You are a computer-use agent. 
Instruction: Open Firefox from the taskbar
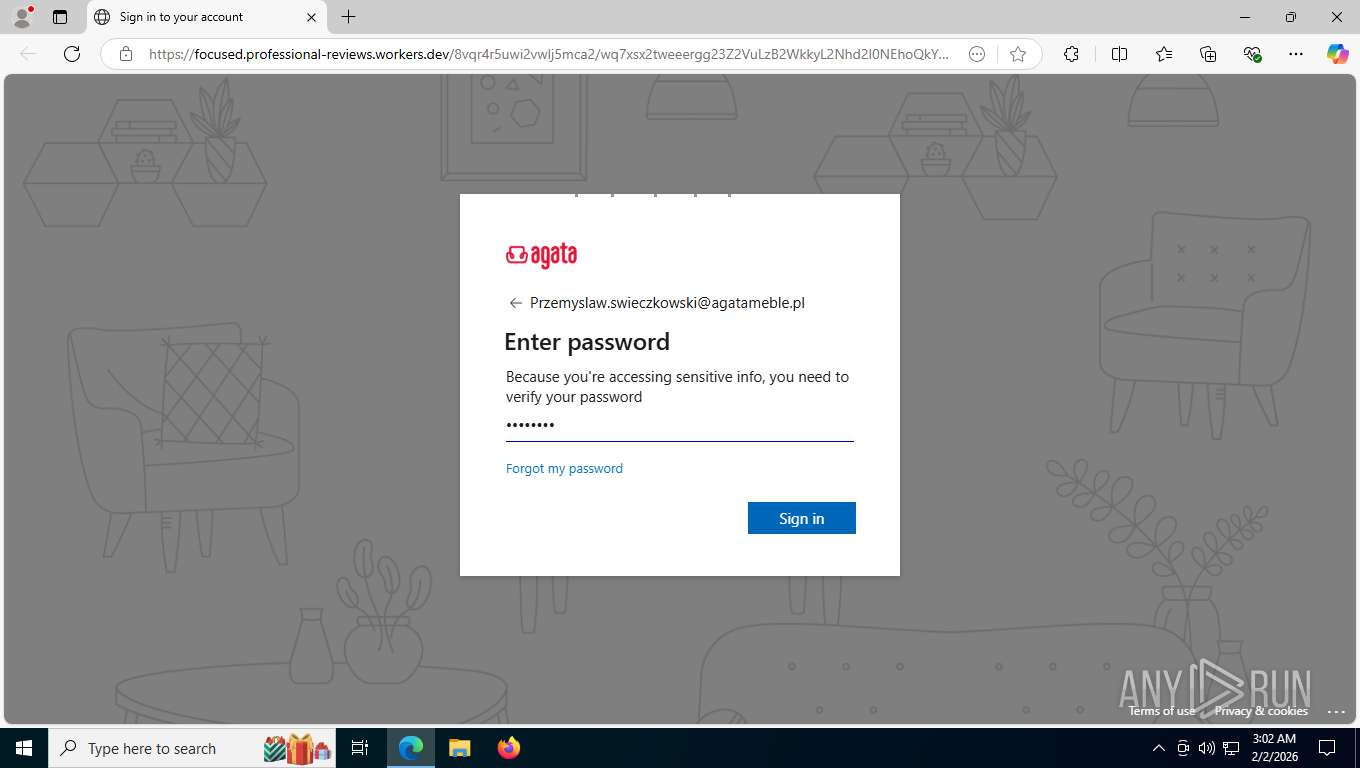pyautogui.click(x=509, y=748)
